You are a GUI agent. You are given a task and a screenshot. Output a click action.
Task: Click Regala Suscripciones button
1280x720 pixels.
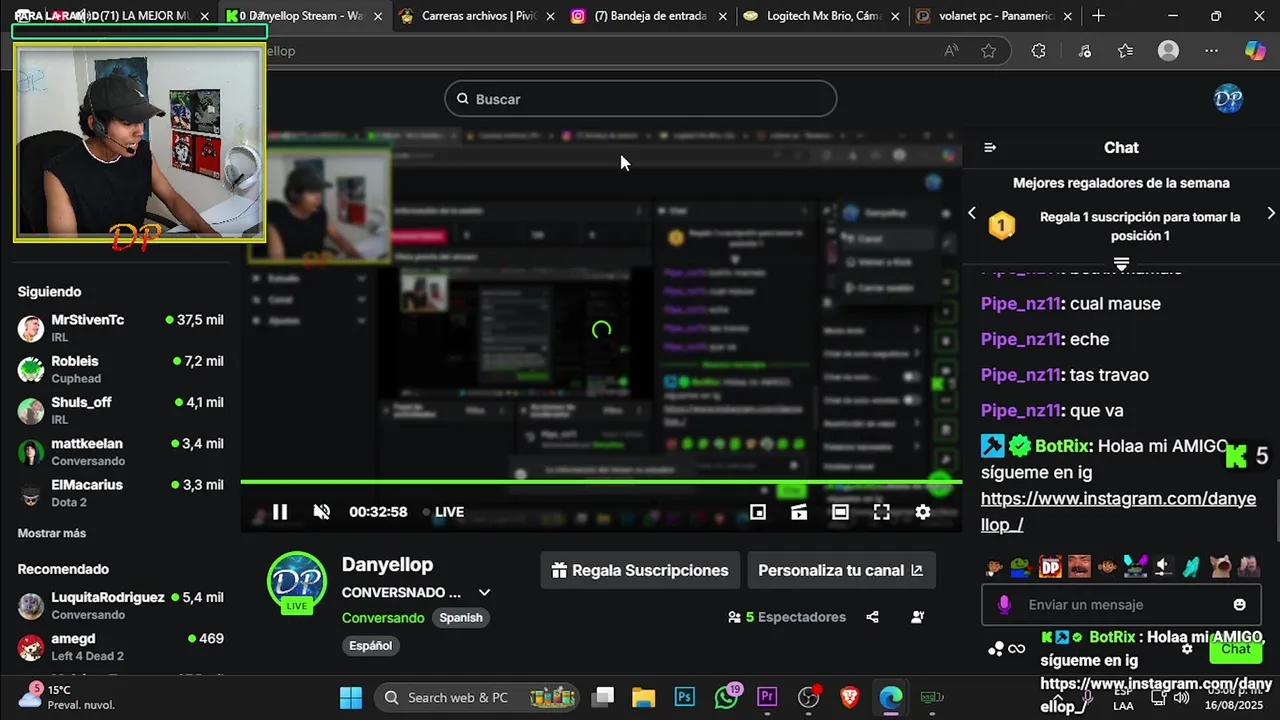tap(640, 570)
